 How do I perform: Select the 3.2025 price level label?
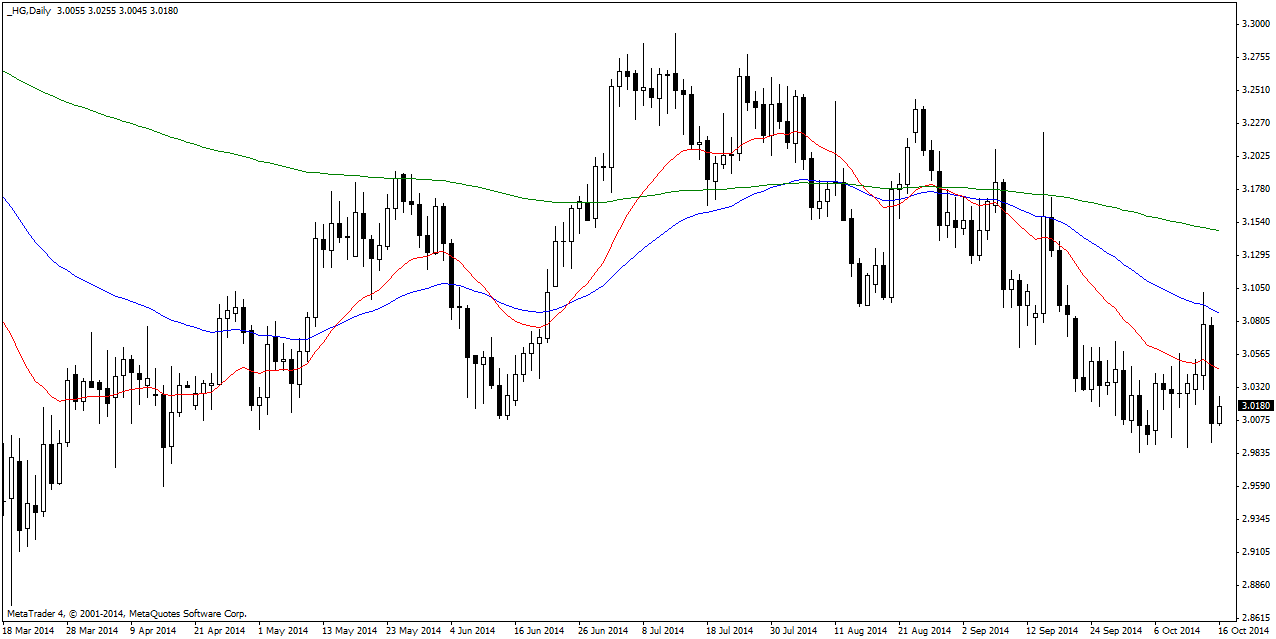1255,156
